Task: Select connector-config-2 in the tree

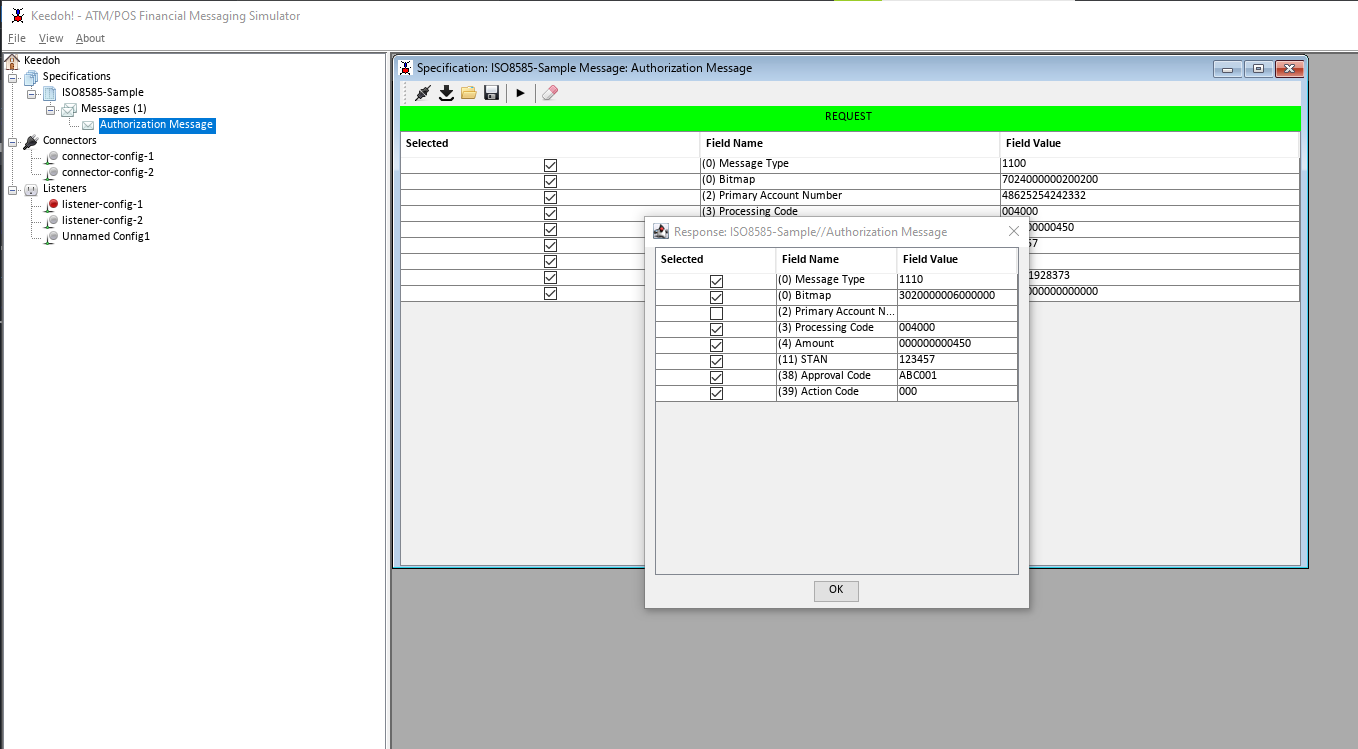Action: tap(108, 172)
